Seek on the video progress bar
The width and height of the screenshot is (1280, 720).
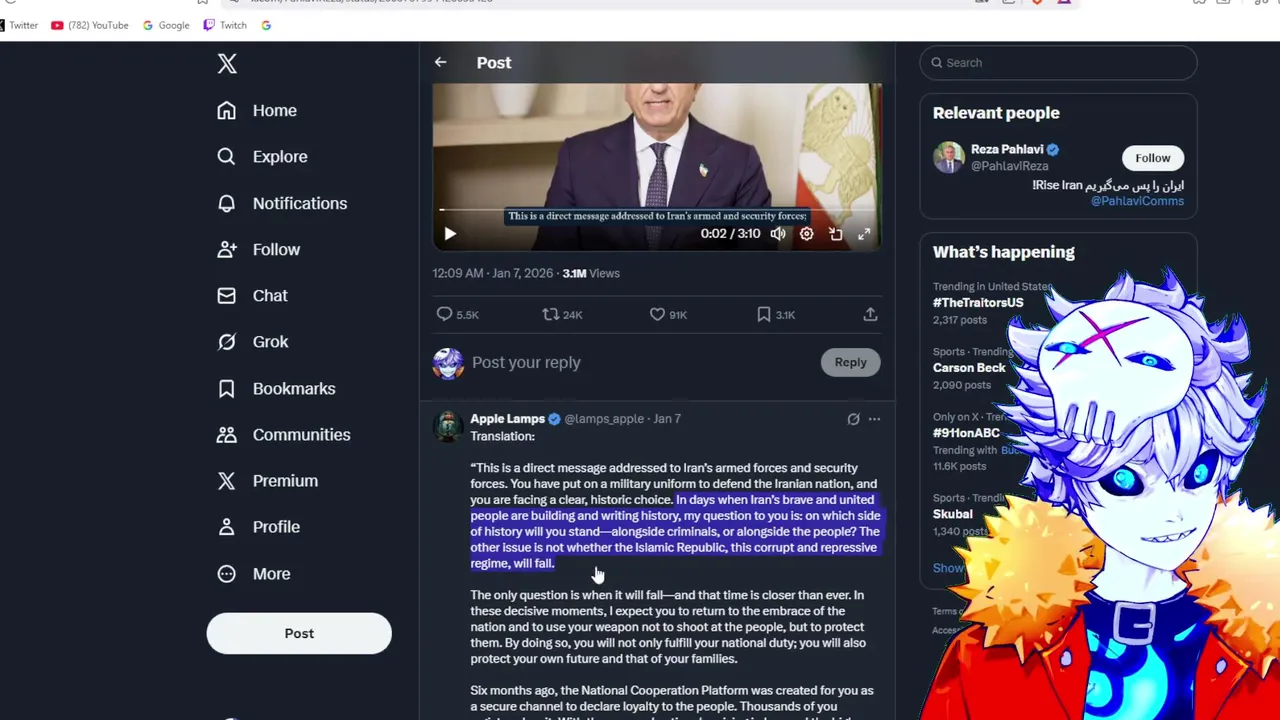coord(657,210)
